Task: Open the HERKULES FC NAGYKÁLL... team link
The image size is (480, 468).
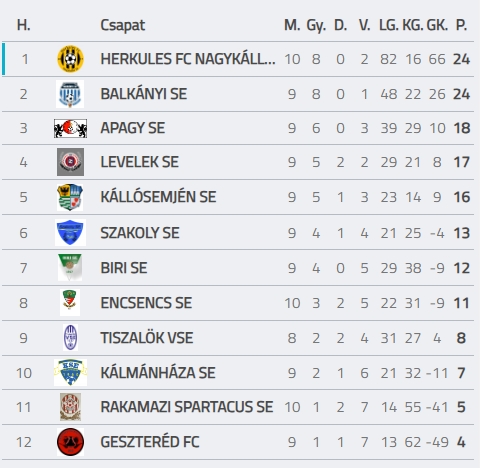Action: [x=188, y=59]
